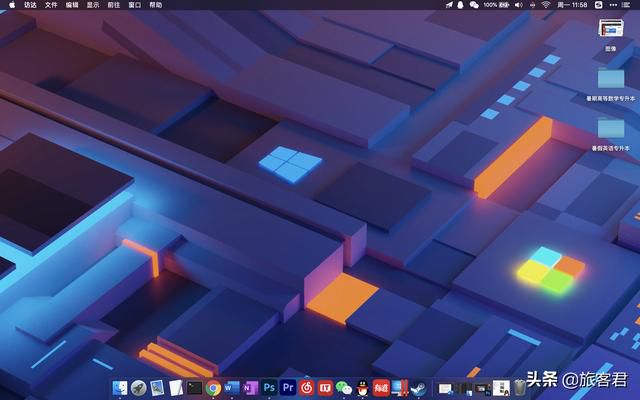640x400 pixels.
Task: Click the QQ status icon in menu bar
Action: (460, 5)
